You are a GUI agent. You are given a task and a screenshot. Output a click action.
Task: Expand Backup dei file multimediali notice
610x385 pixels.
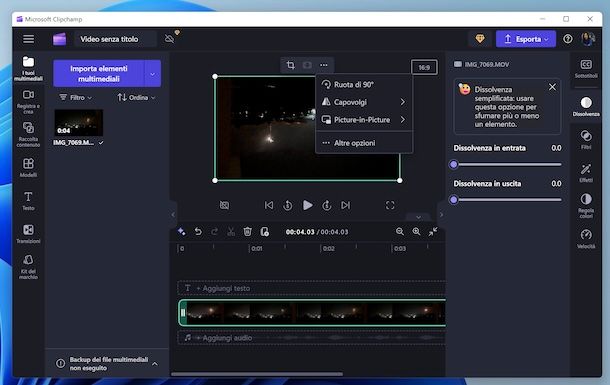(154, 364)
